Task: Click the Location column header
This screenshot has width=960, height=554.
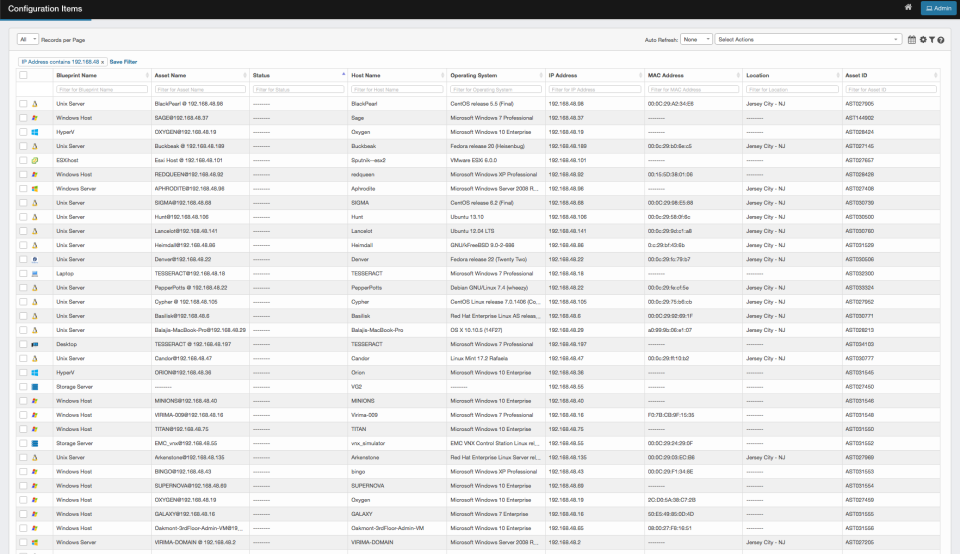Action: pos(757,75)
